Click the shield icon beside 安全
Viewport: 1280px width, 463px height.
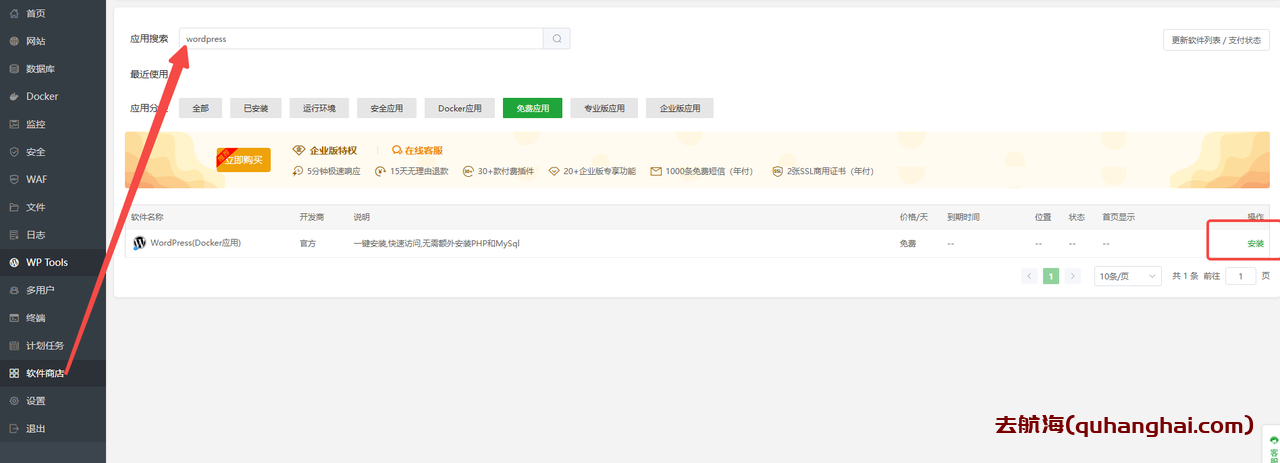pyautogui.click(x=14, y=152)
